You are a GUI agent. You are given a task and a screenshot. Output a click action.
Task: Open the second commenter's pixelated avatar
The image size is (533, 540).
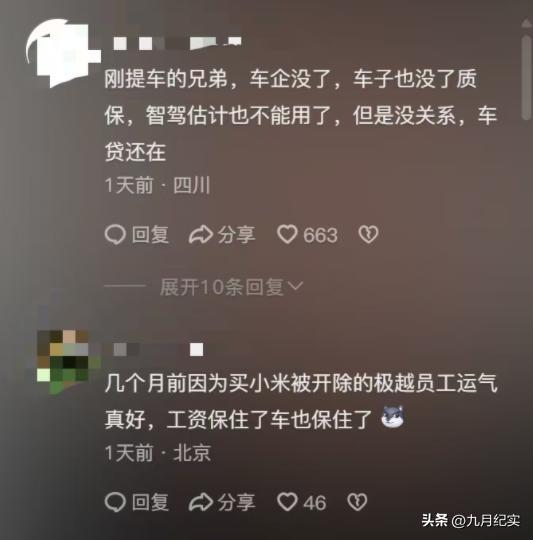pyautogui.click(x=63, y=362)
